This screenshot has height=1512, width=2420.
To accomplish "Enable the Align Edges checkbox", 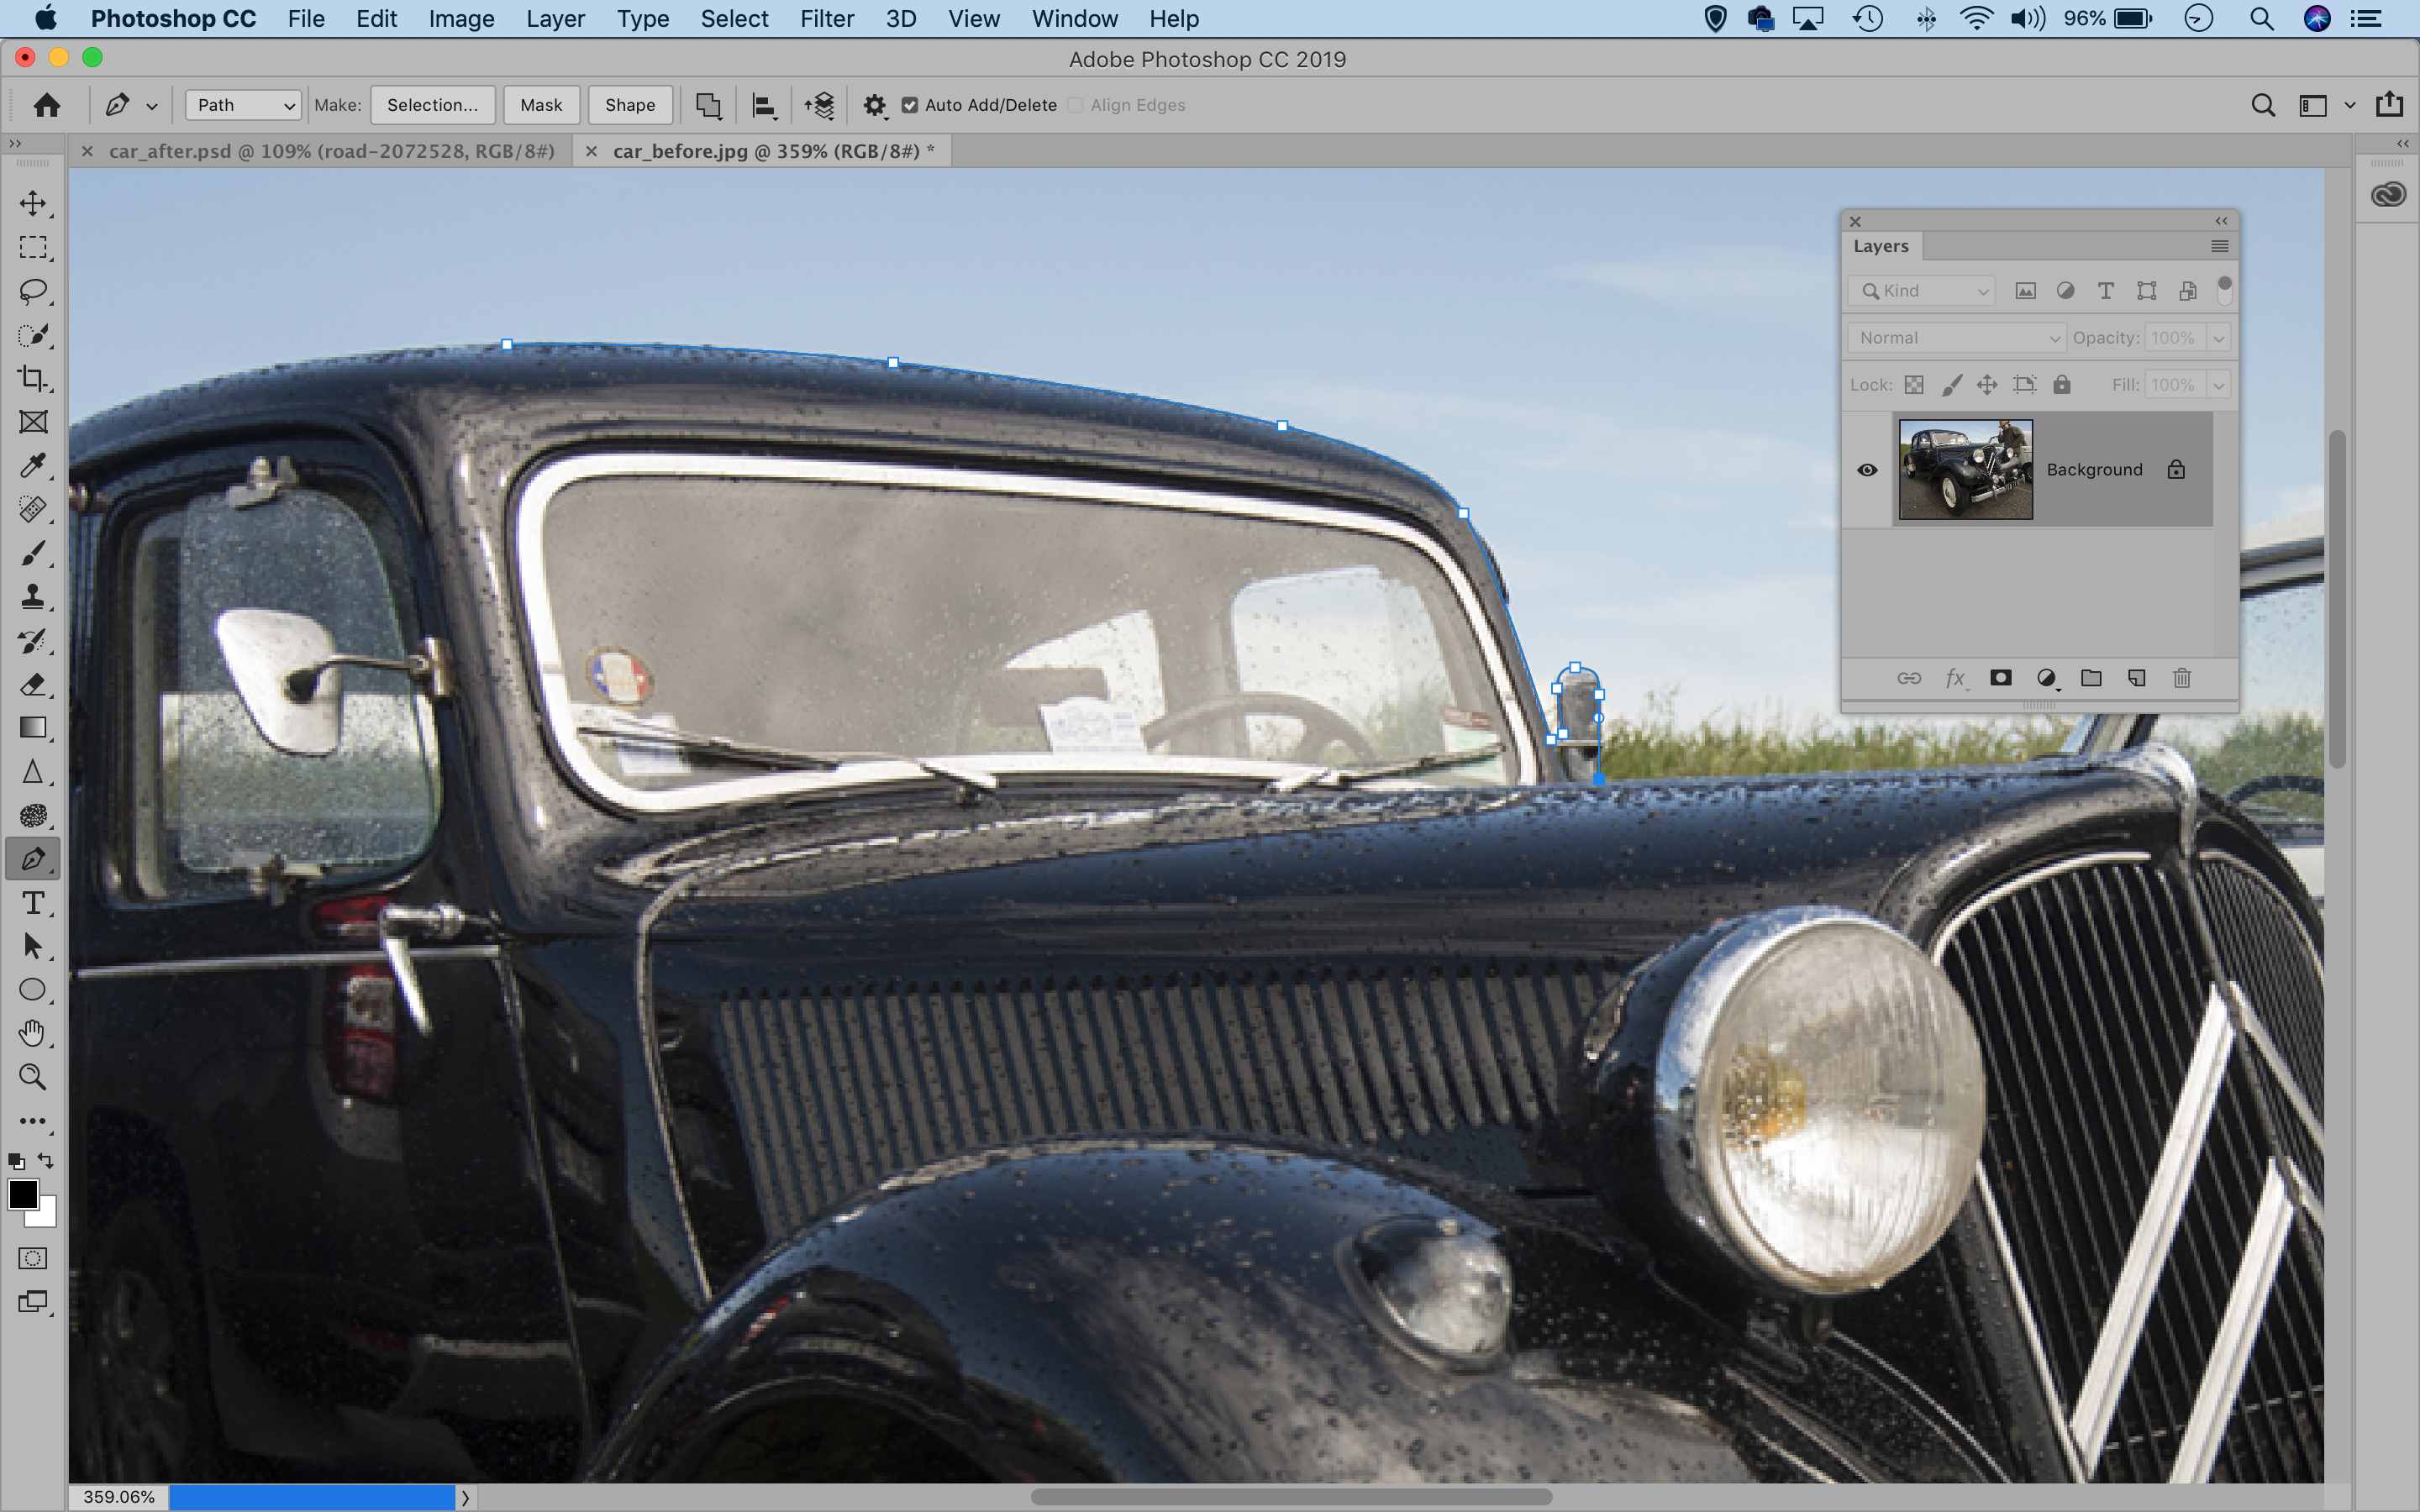I will (x=1076, y=105).
